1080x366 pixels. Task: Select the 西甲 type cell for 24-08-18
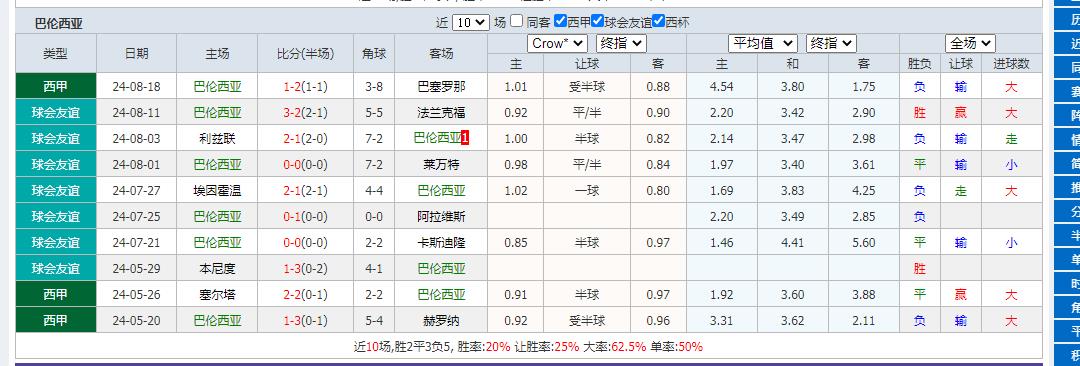56,87
